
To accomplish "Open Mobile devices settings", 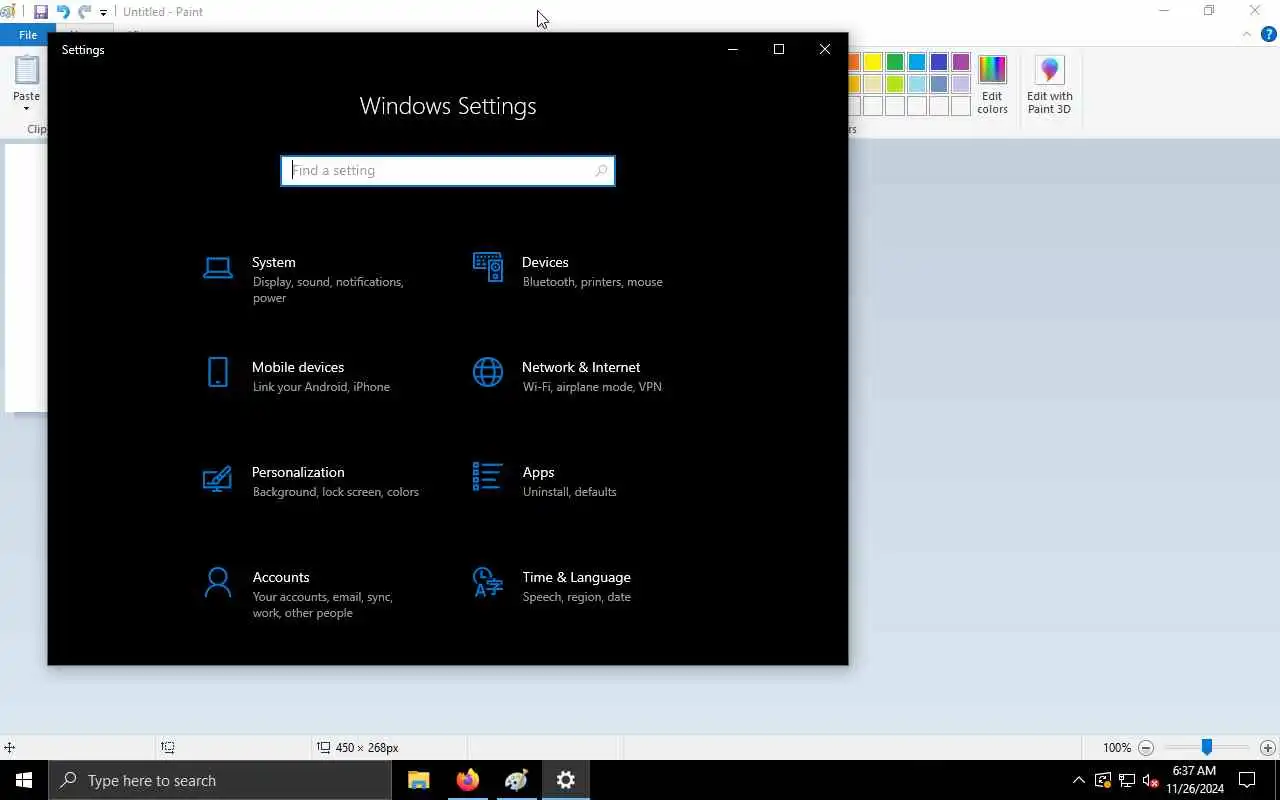I will click(x=313, y=376).
